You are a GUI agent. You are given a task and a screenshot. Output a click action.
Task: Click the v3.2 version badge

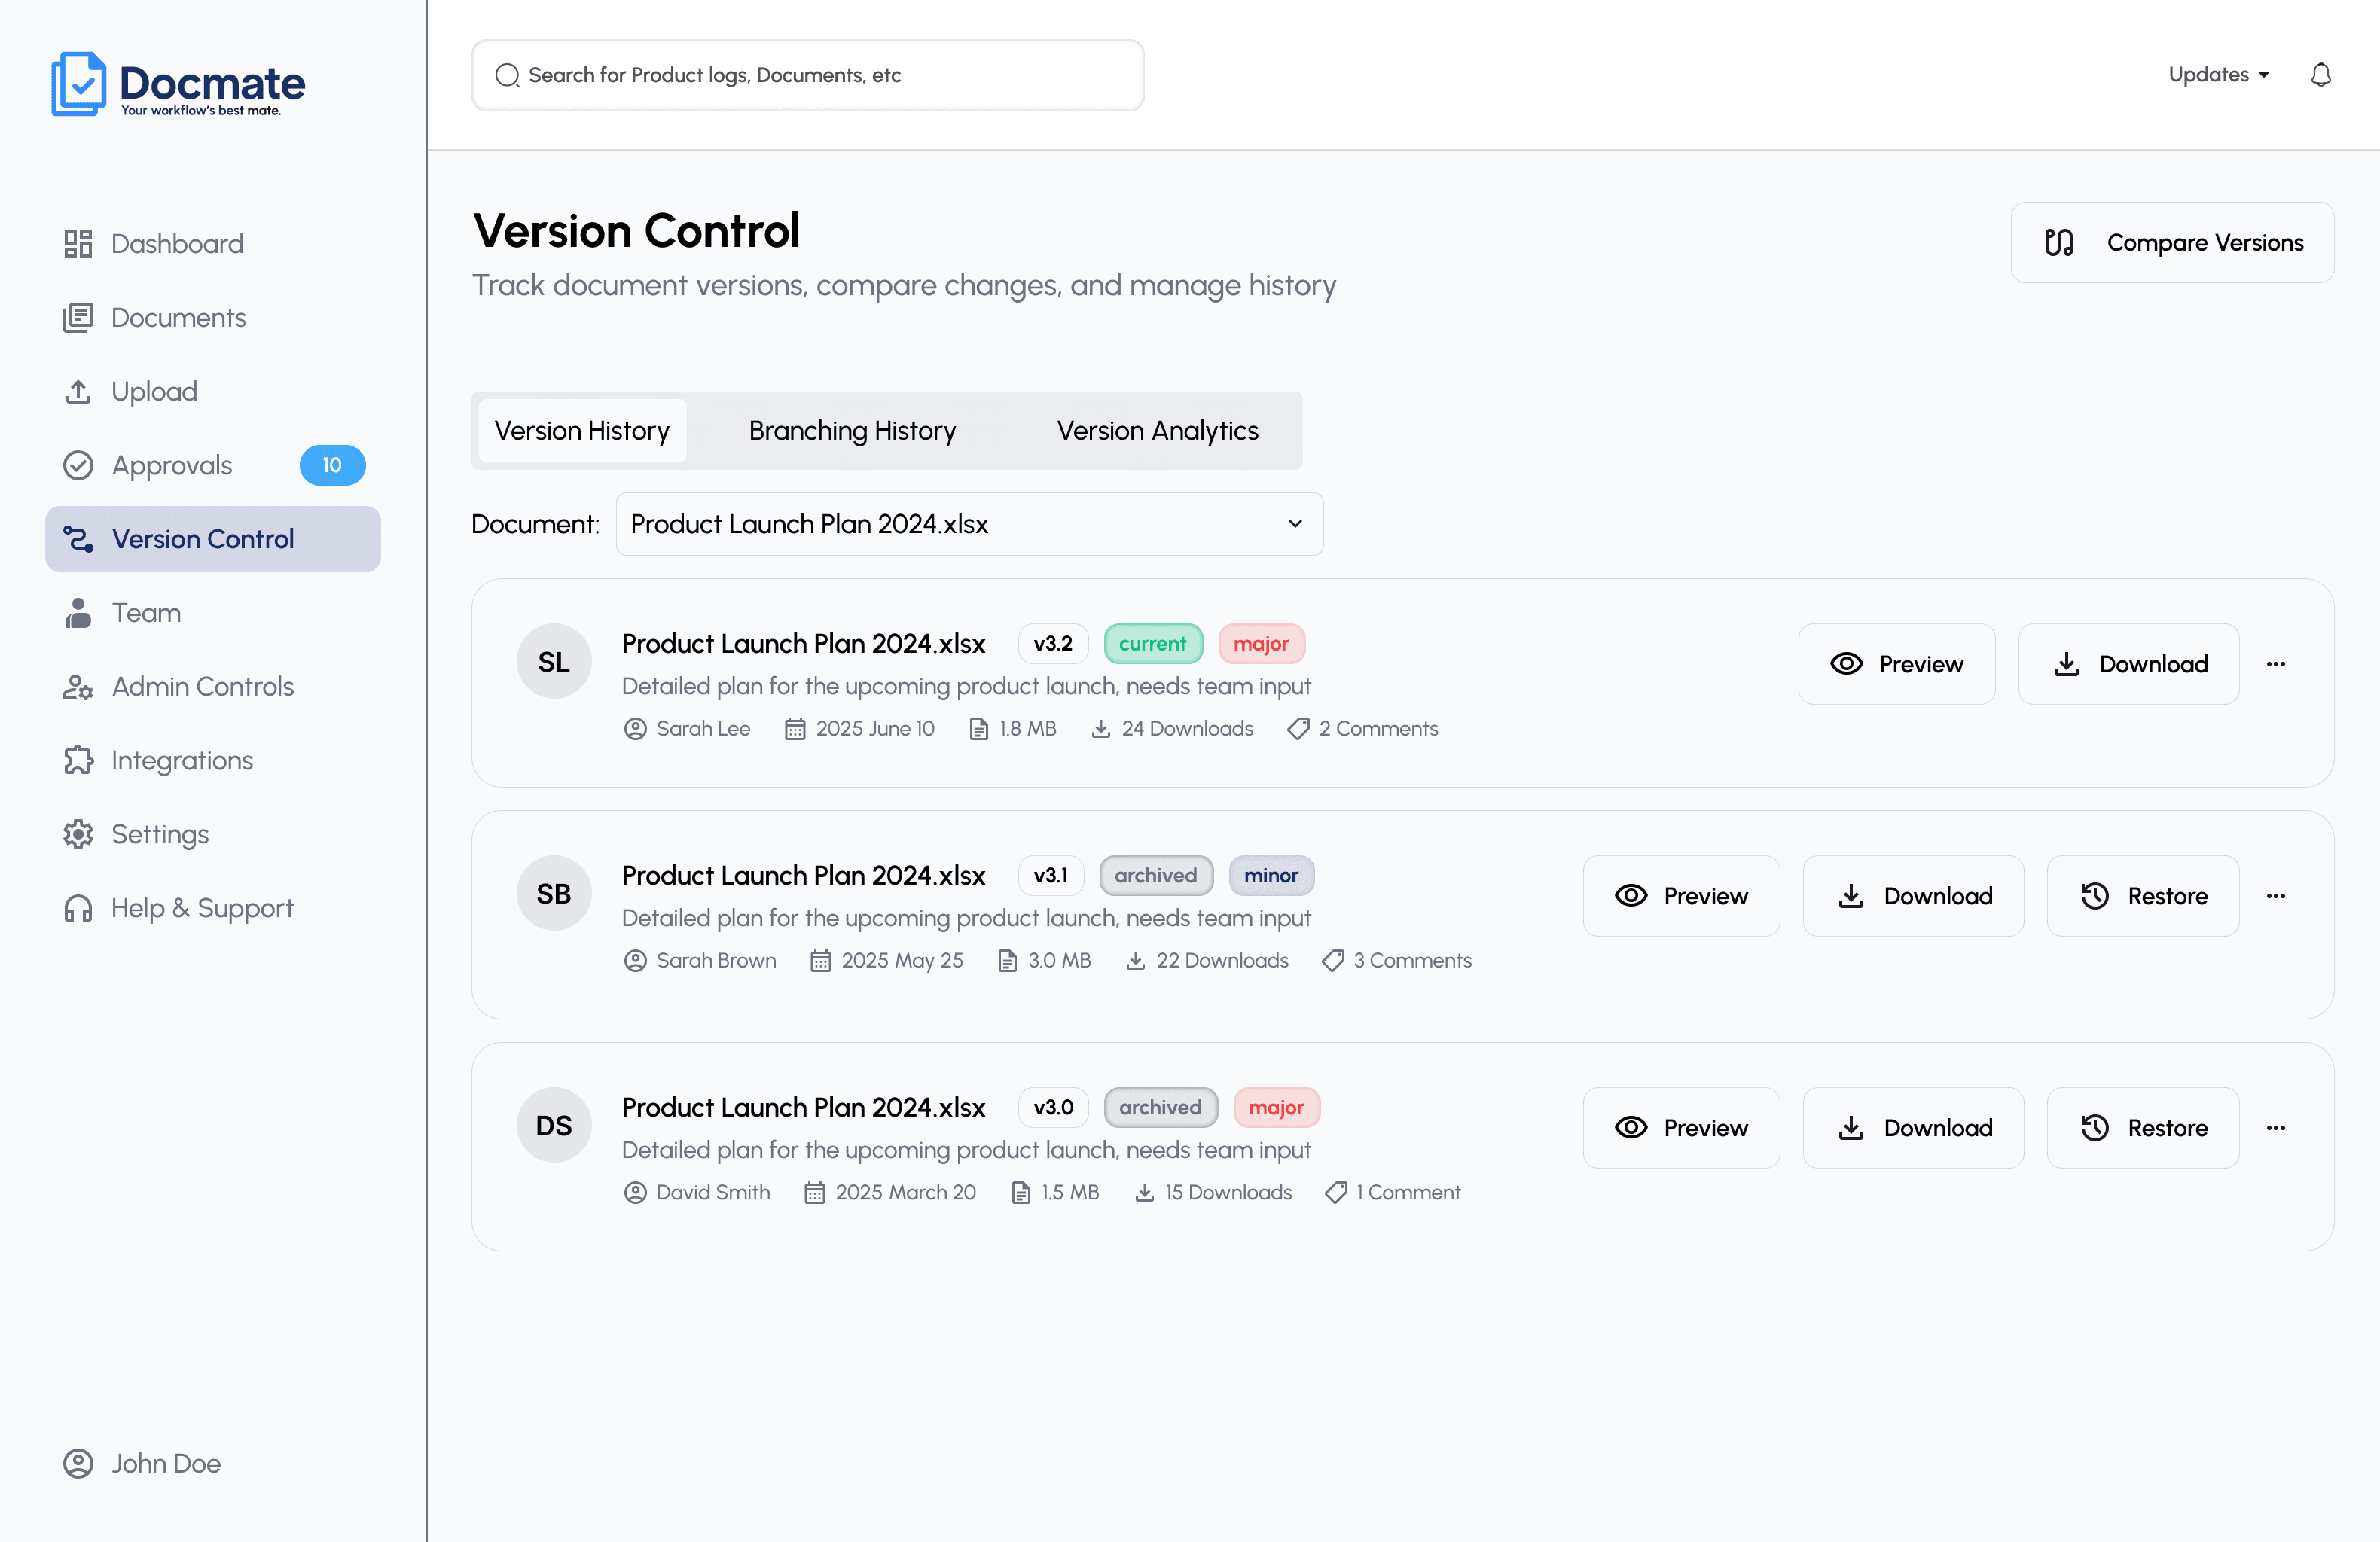1053,644
